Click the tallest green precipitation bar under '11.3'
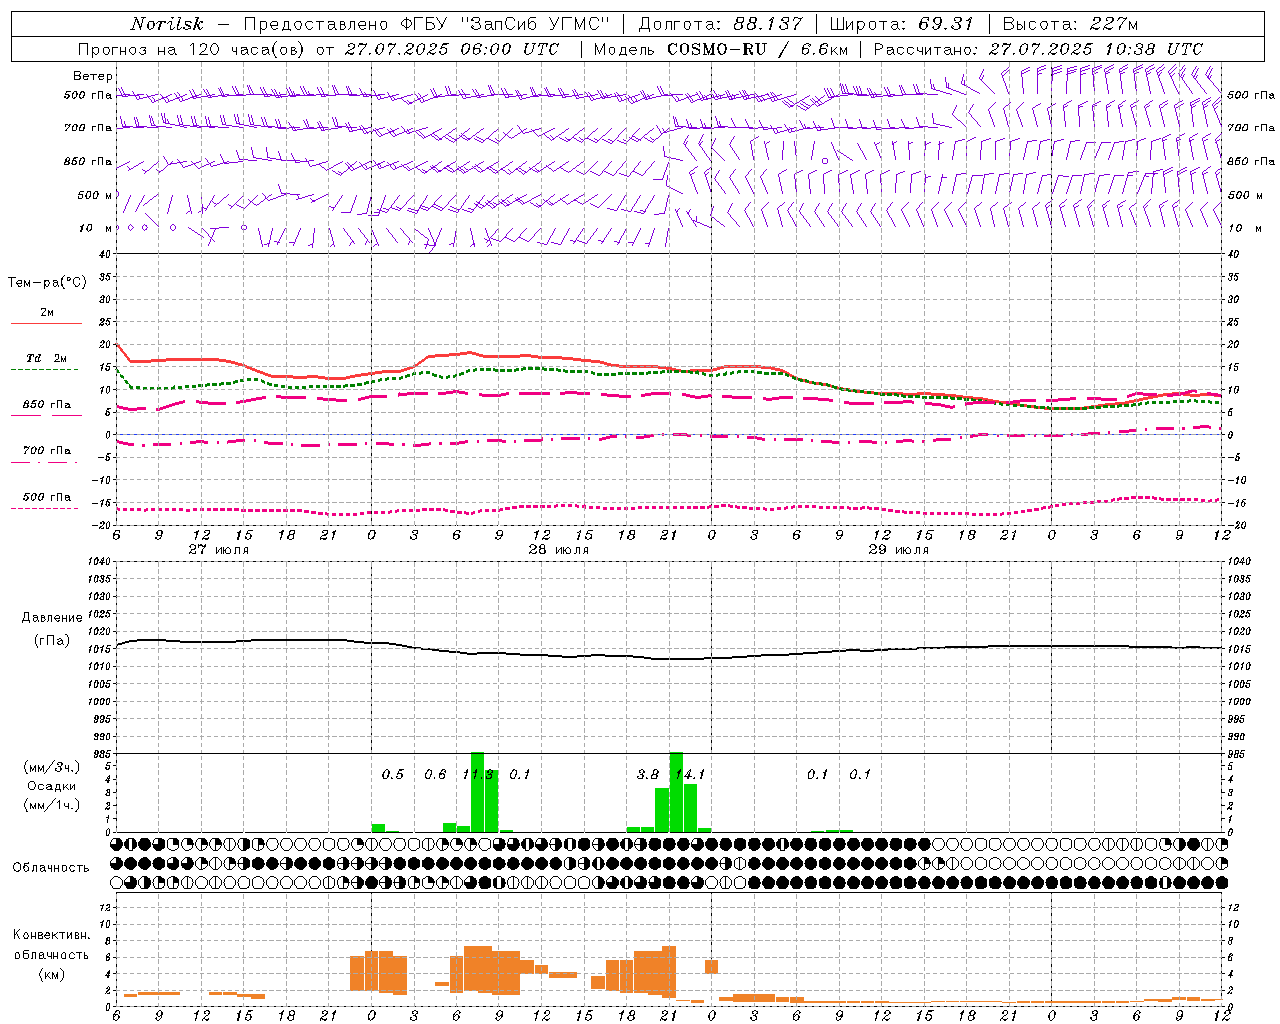Screen dimensions: 1280x1024 478,792
